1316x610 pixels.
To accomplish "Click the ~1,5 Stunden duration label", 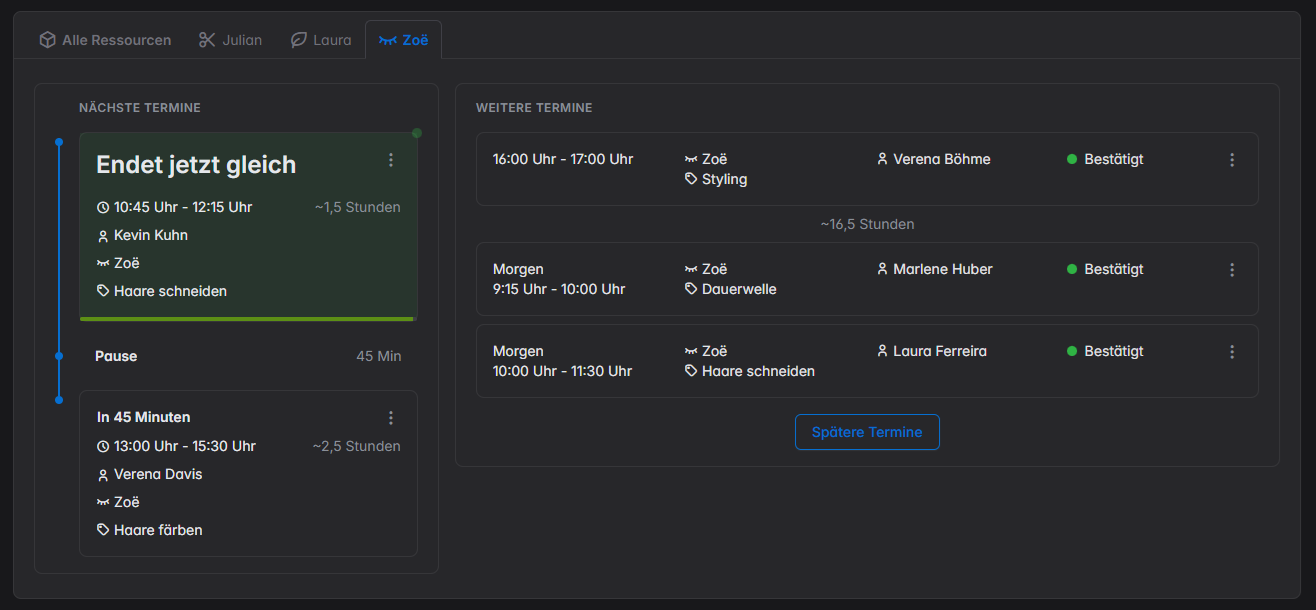I will click(358, 207).
